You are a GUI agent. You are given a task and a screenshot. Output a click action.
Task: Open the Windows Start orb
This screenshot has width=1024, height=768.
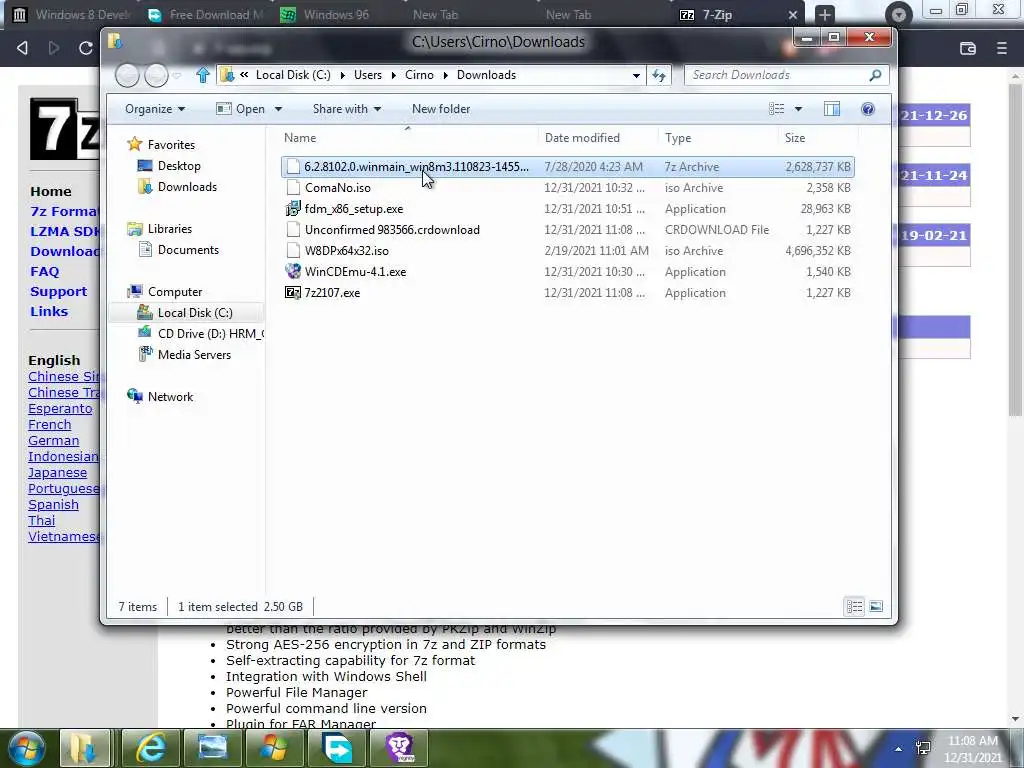(x=25, y=748)
